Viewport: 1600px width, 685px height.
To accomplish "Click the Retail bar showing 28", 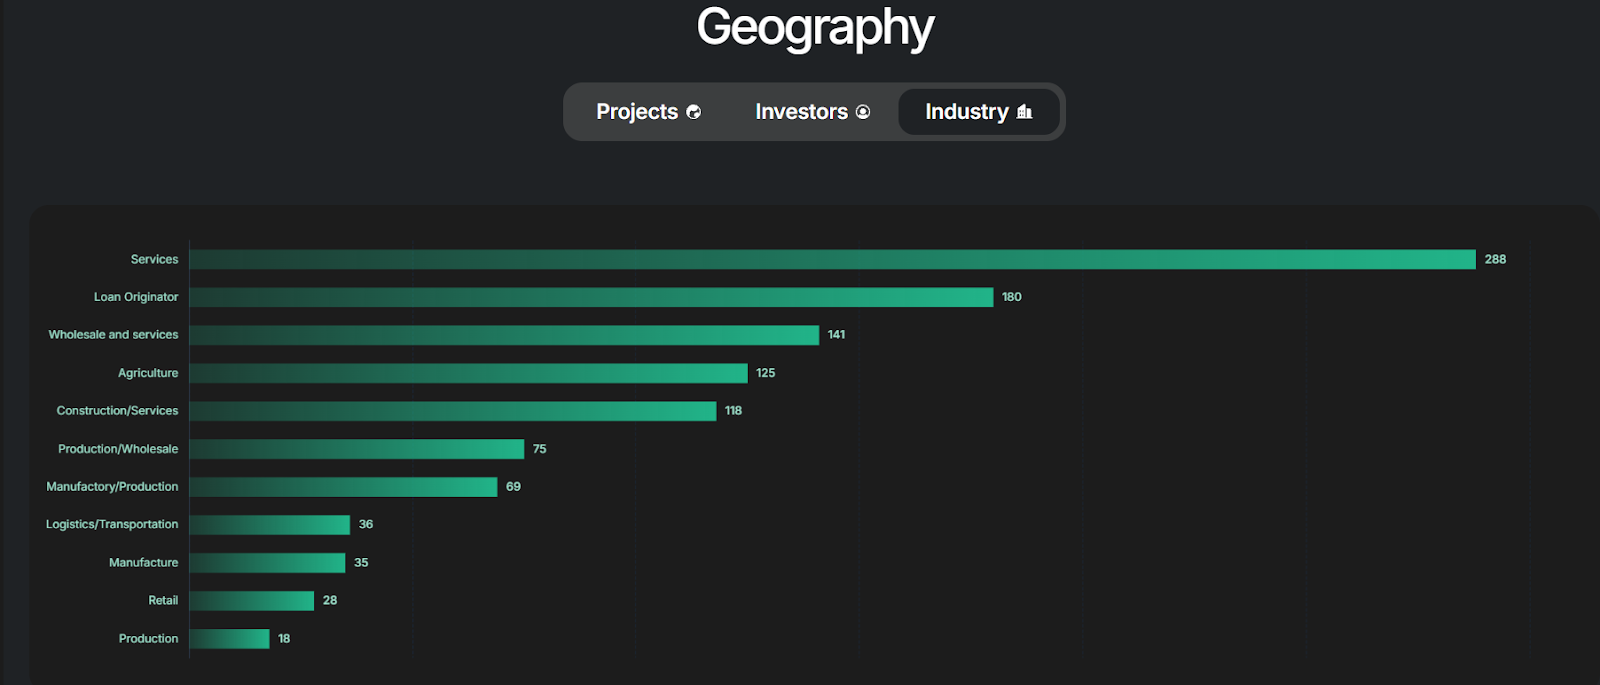I will click(x=250, y=600).
